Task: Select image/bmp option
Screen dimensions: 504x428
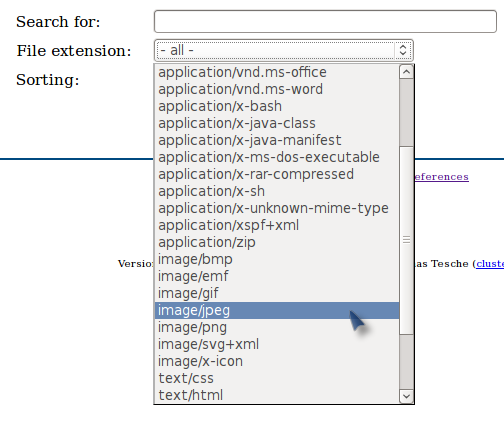Action: (277, 259)
